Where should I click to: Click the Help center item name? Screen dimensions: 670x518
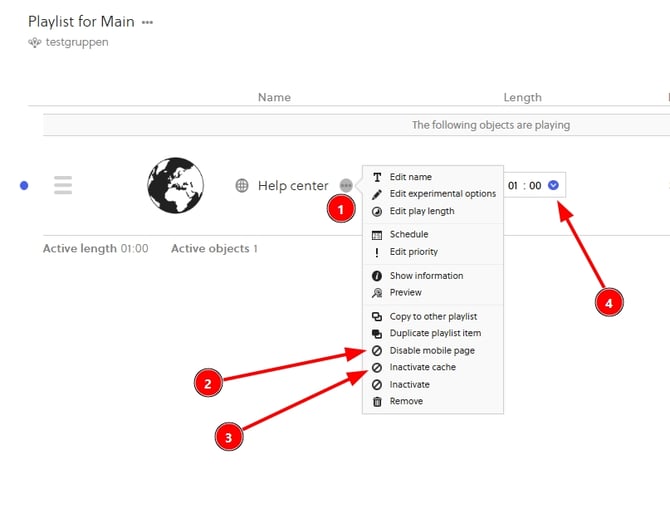tap(293, 185)
